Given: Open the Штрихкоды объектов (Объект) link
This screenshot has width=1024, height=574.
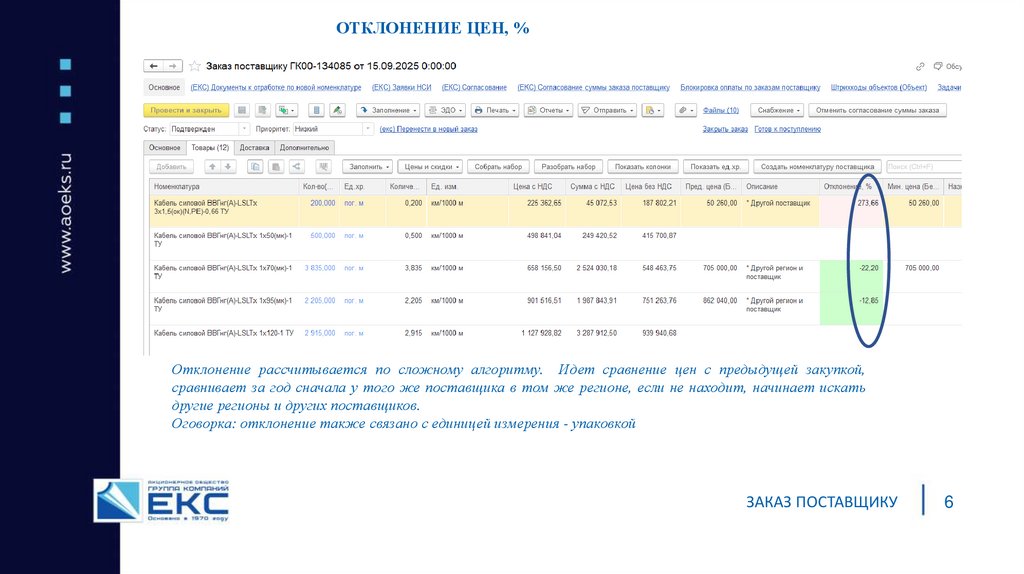Looking at the screenshot, I should click(x=879, y=88).
